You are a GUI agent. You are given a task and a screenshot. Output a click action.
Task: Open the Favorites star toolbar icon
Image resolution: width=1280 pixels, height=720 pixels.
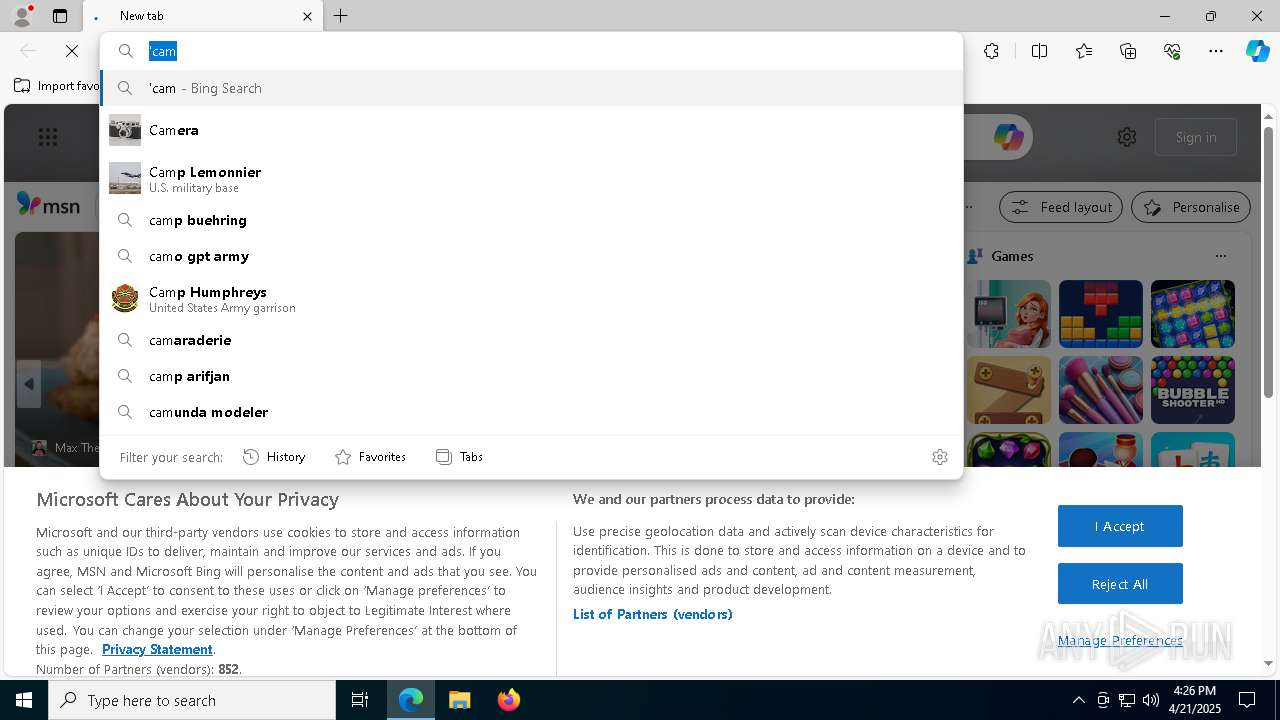[x=1084, y=51]
